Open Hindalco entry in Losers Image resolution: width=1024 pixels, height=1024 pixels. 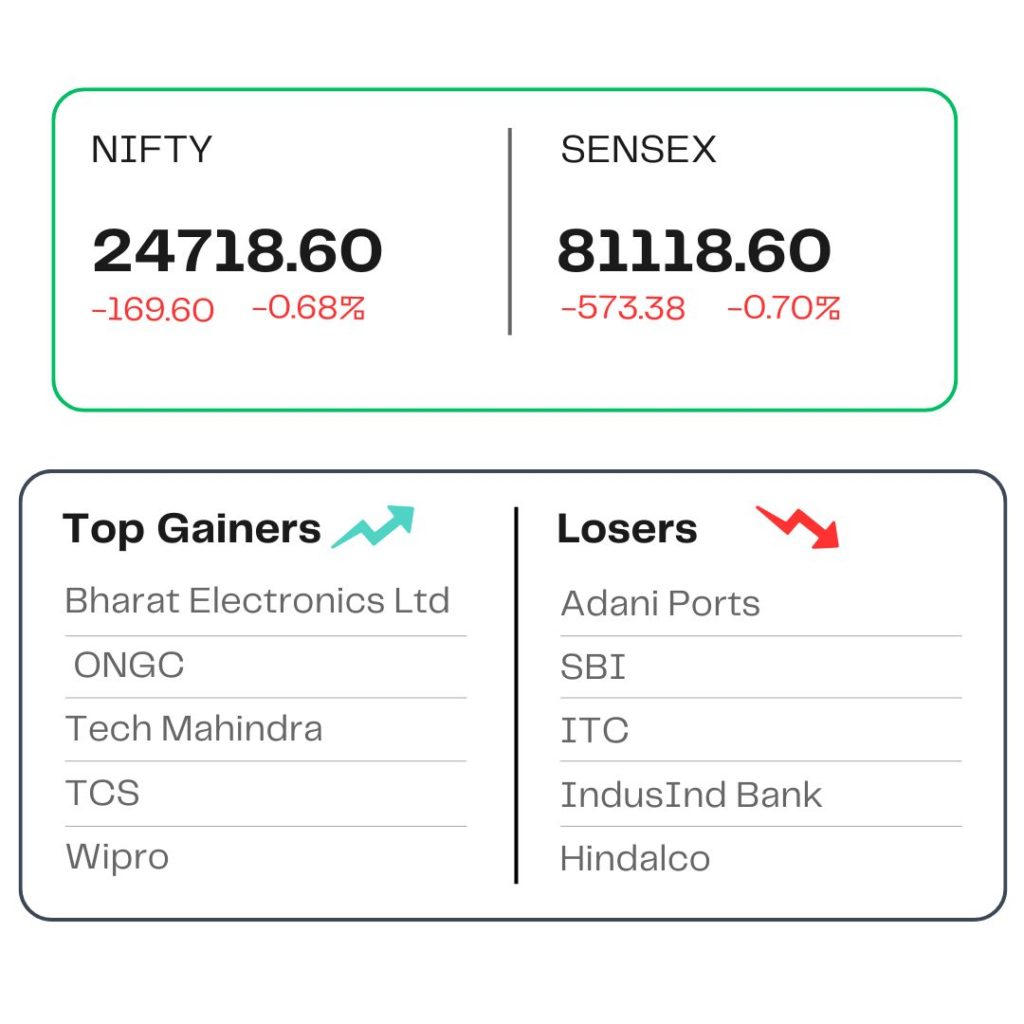(x=635, y=858)
